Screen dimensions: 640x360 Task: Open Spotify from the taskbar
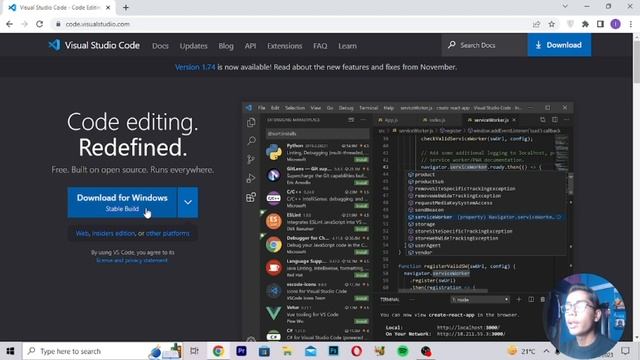click(402, 351)
